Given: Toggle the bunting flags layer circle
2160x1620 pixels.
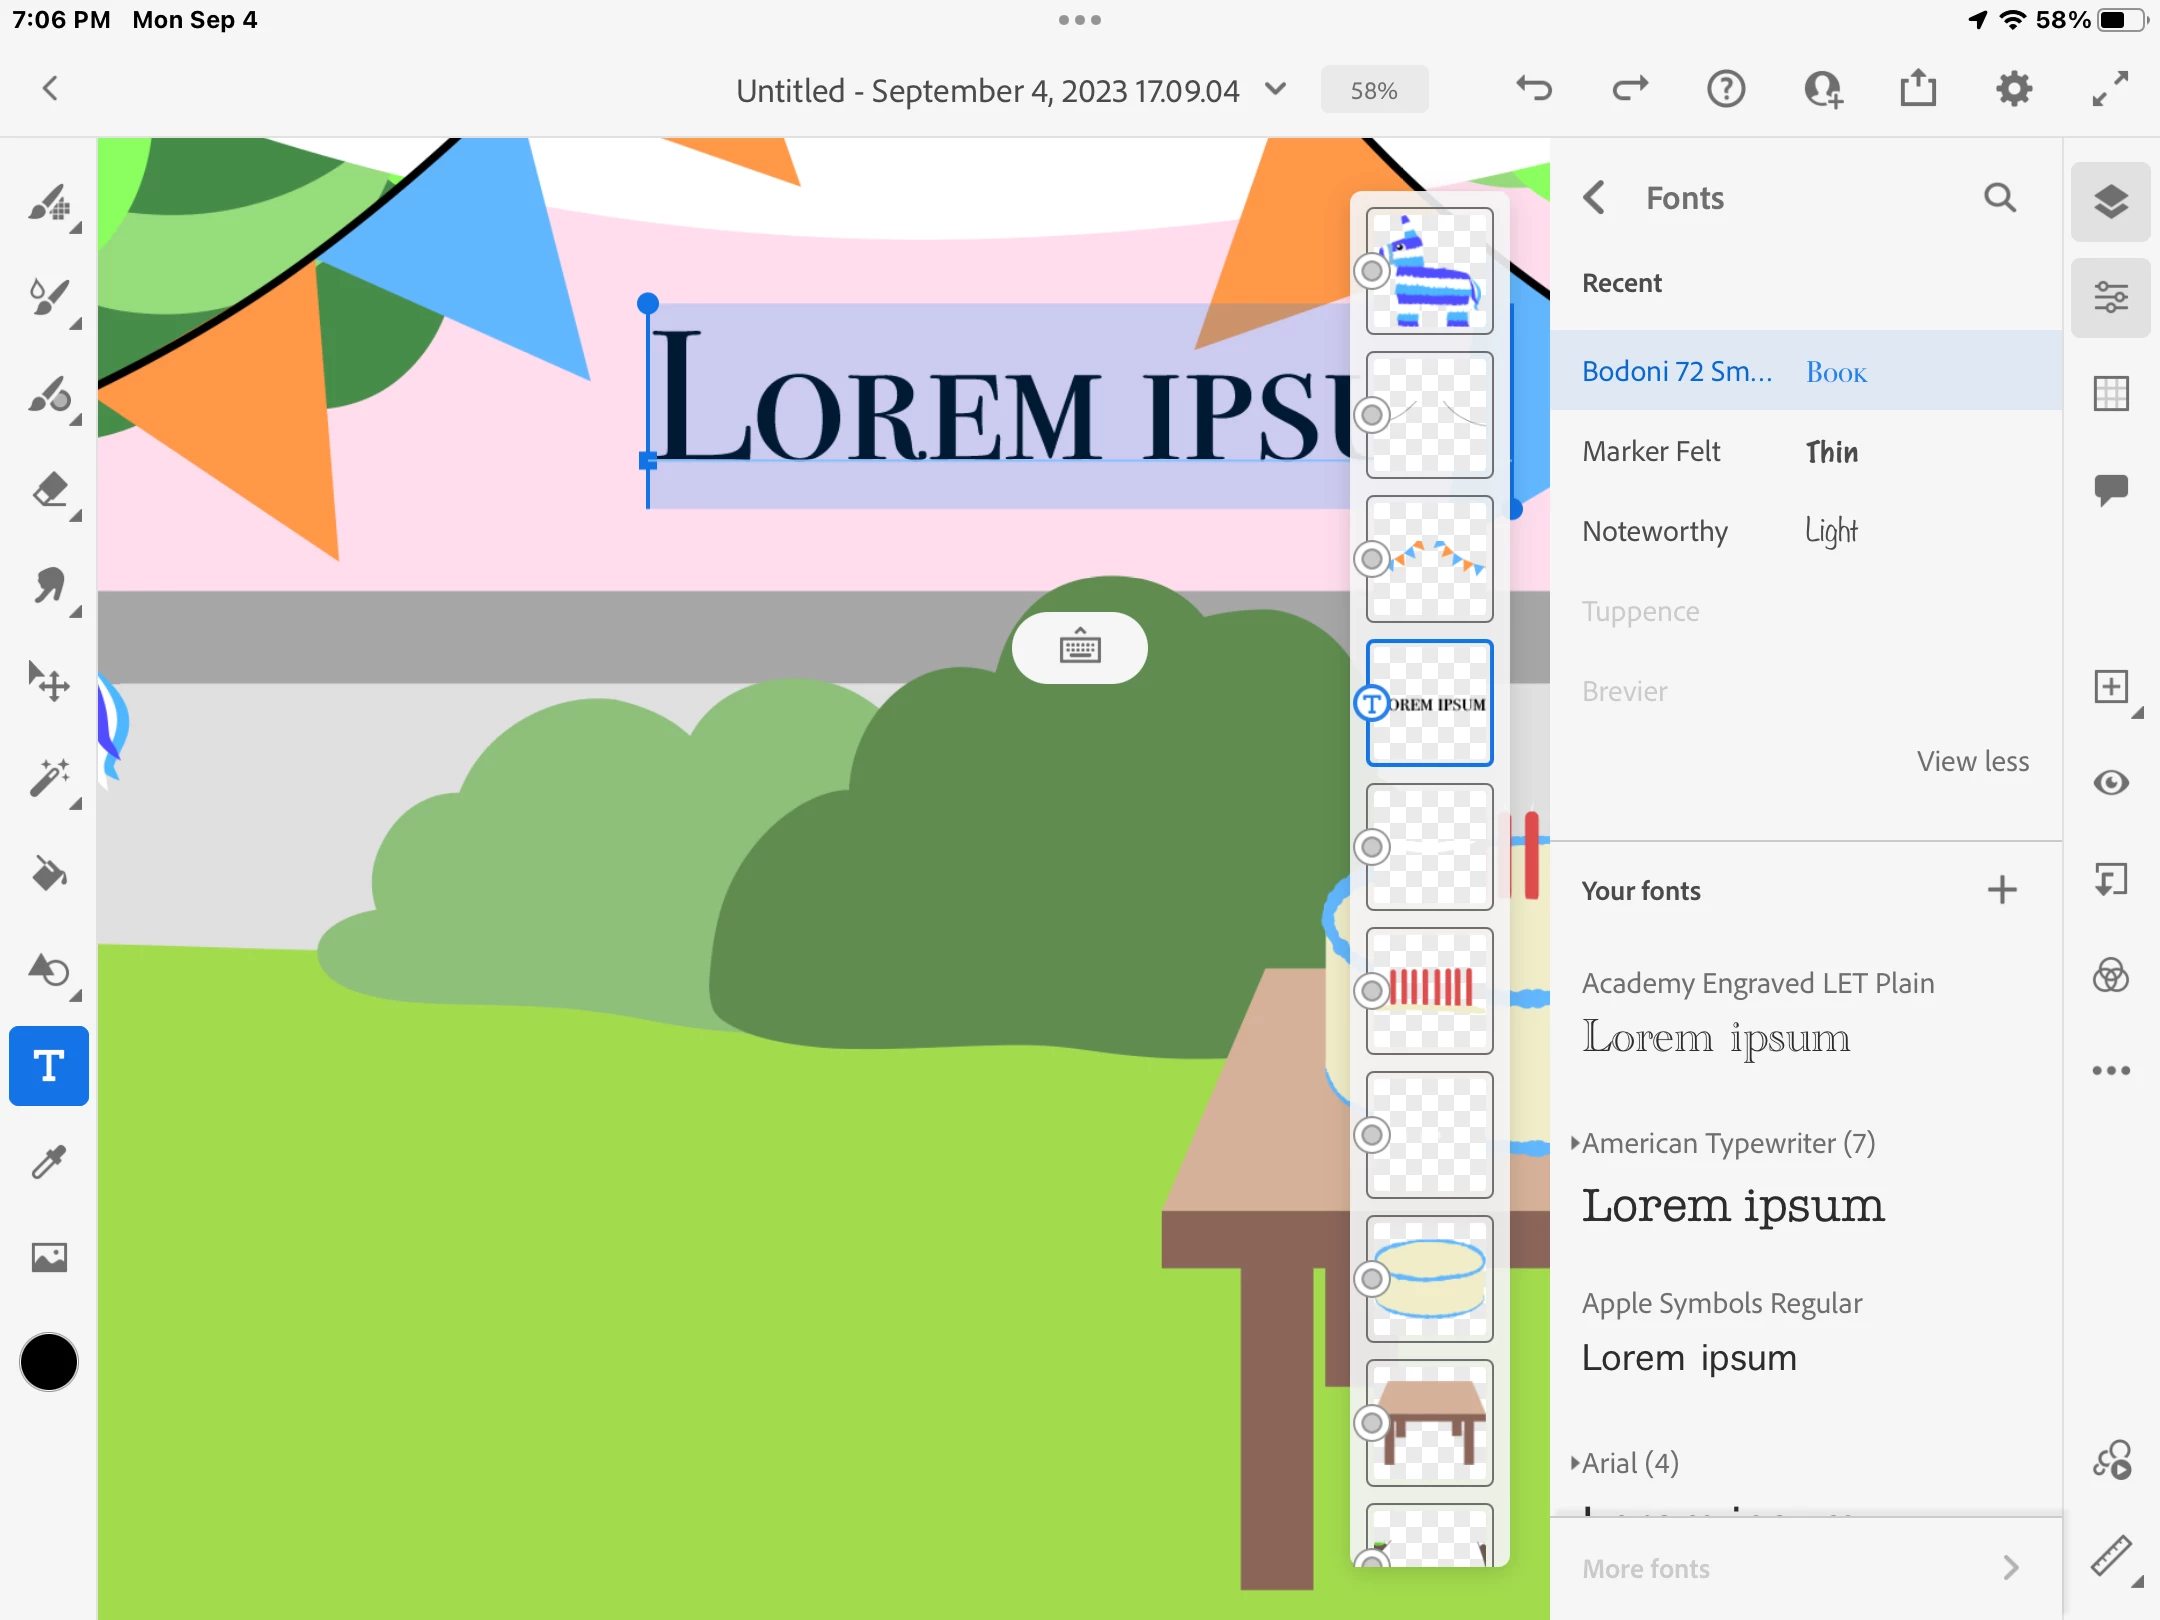Looking at the screenshot, I should (1372, 559).
